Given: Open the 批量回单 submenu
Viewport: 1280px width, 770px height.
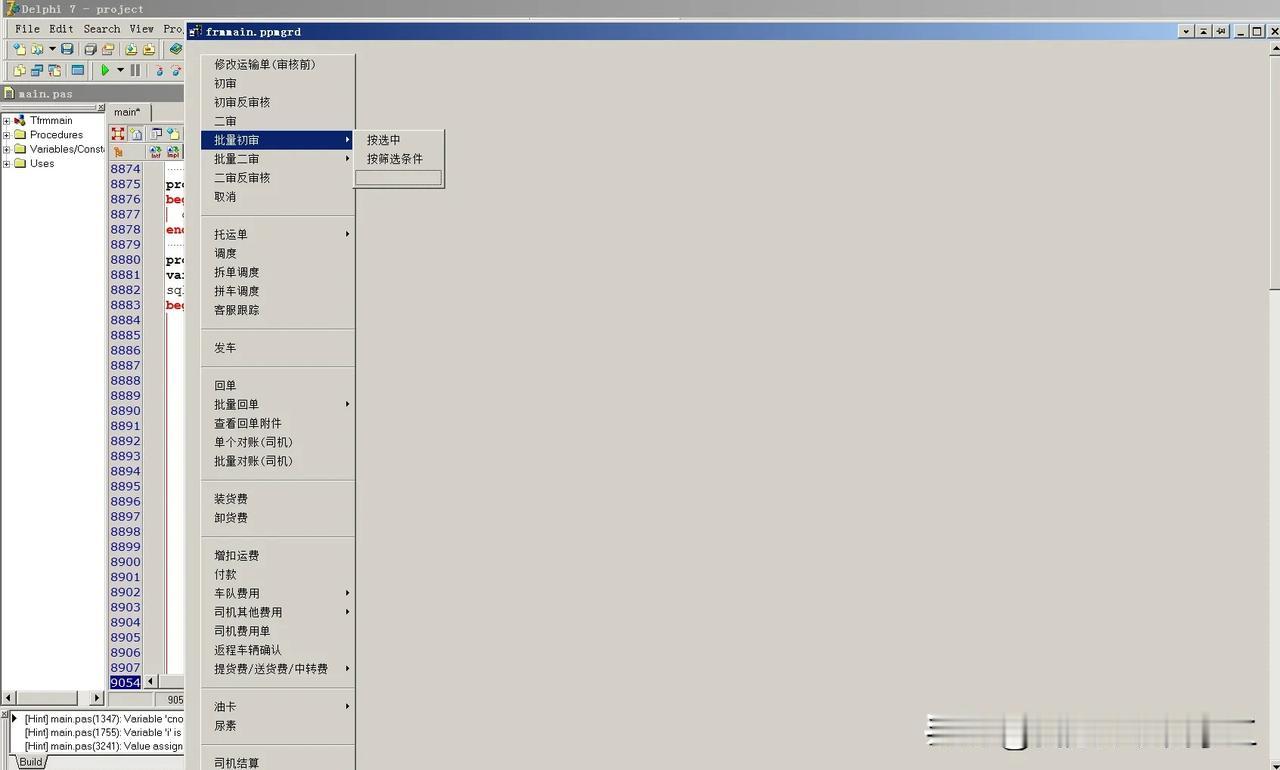Looking at the screenshot, I should click(278, 404).
